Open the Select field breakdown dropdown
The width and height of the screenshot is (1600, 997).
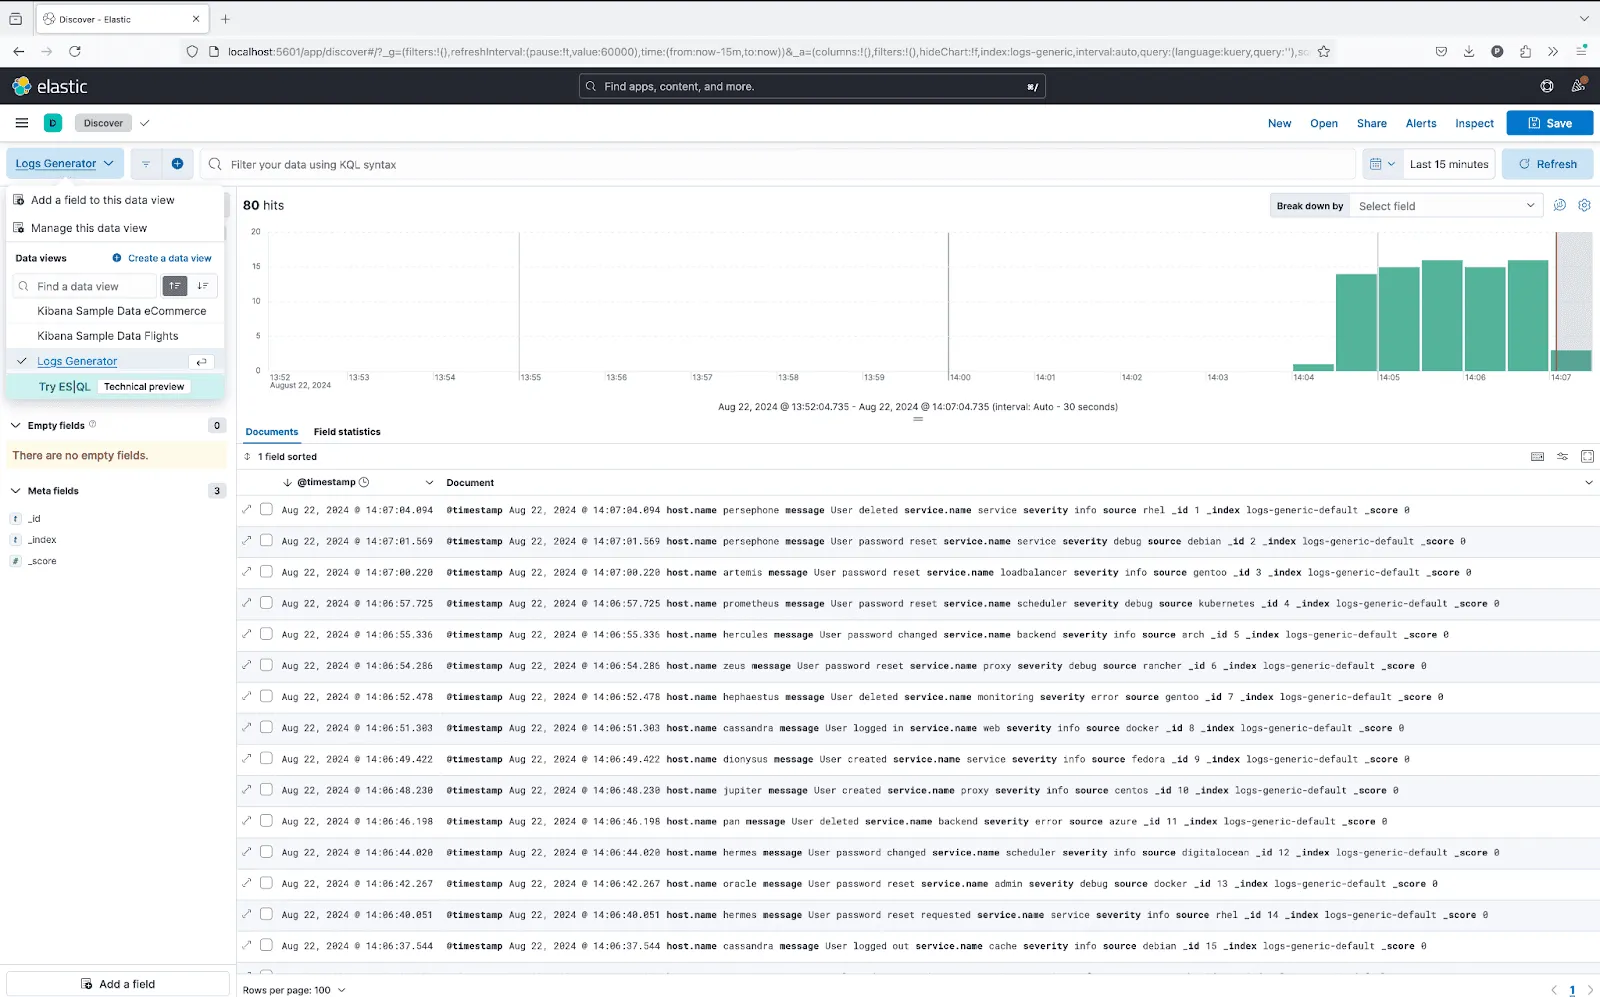click(x=1445, y=205)
